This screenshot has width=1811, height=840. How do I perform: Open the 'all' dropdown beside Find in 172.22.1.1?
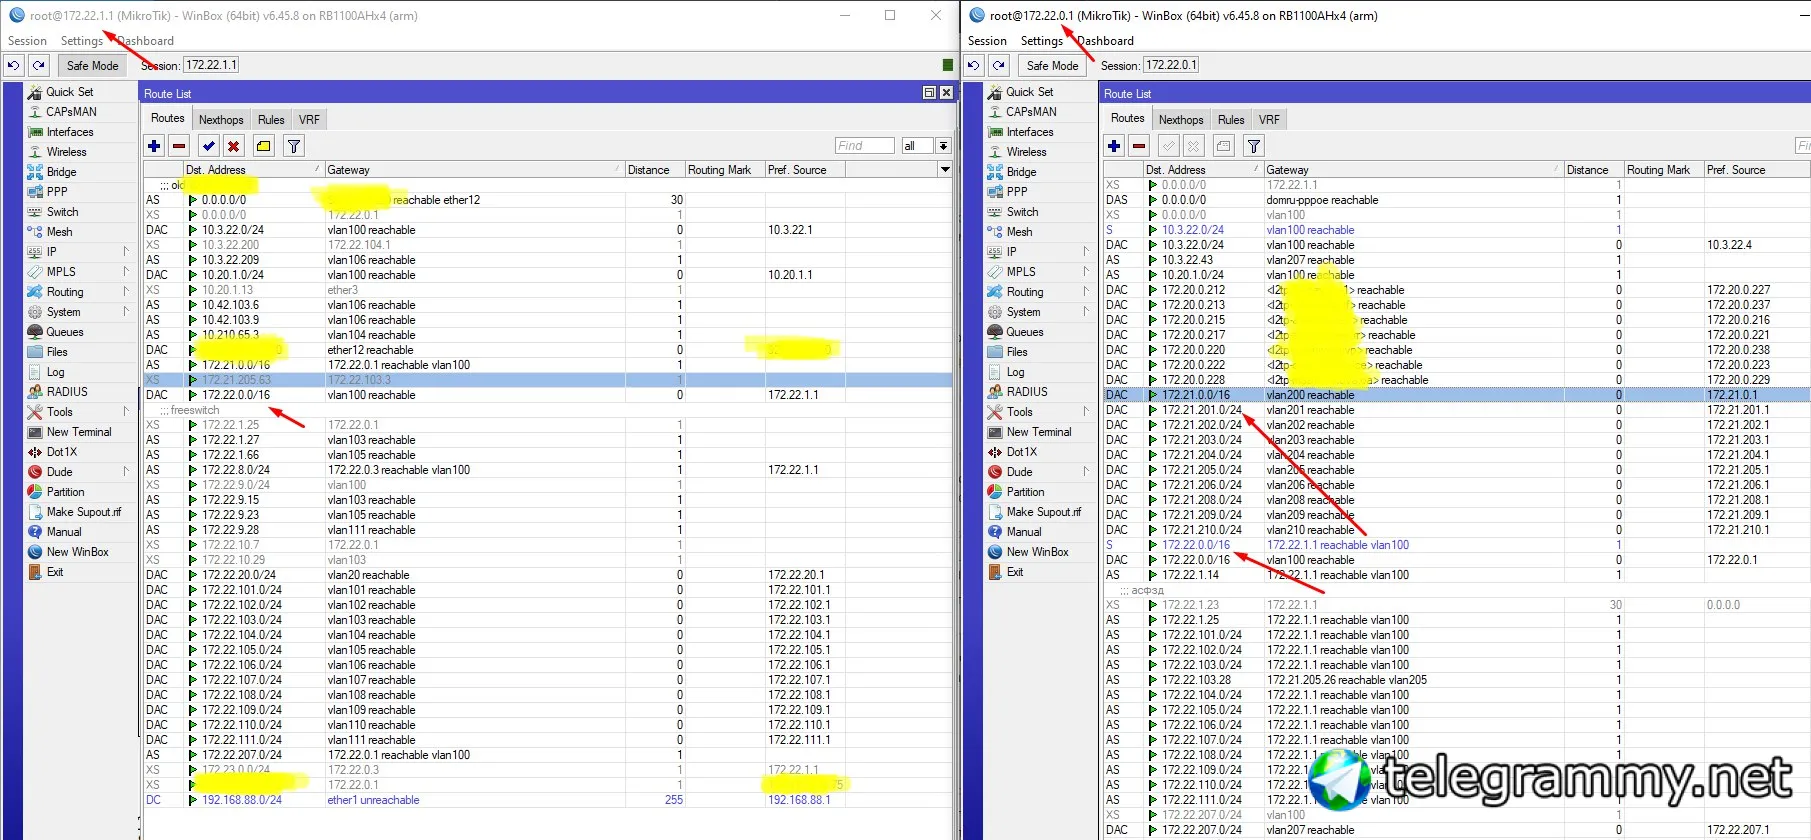(926, 146)
